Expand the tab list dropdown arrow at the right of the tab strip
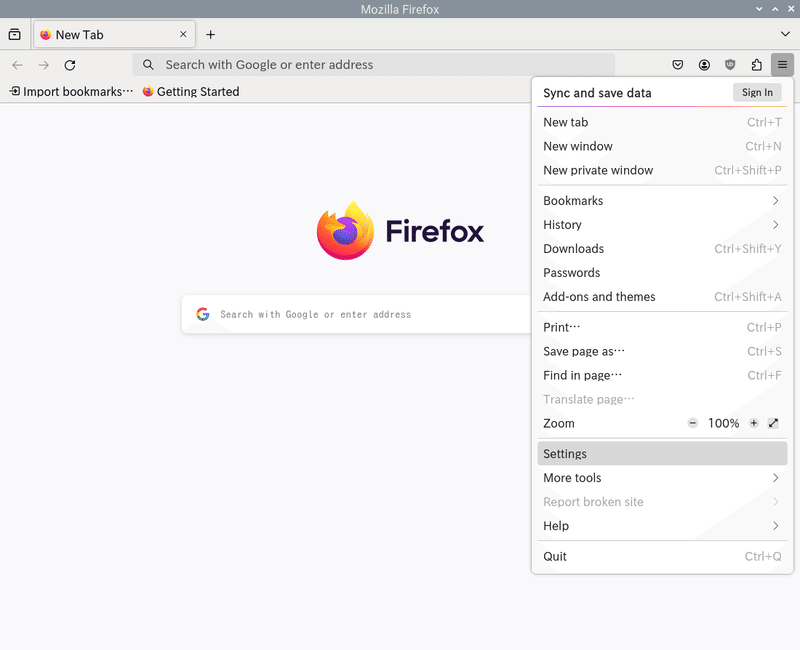800x650 pixels. pyautogui.click(x=785, y=34)
